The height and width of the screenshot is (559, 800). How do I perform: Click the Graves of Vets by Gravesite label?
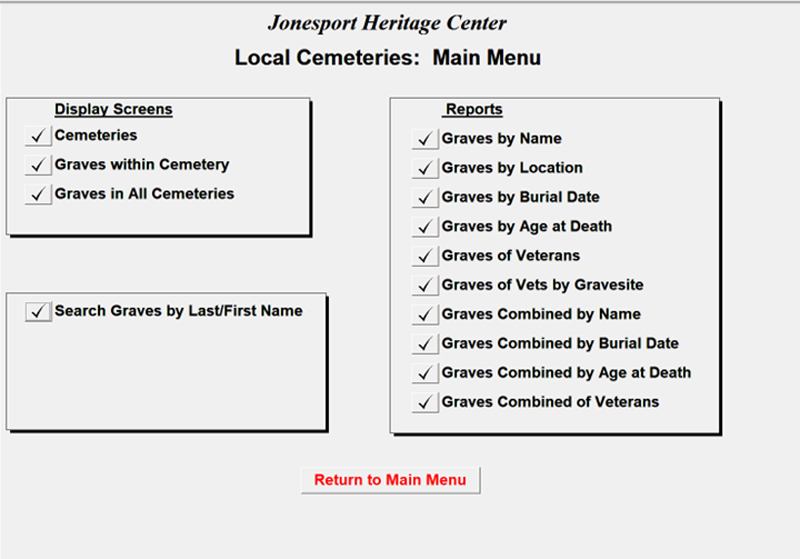point(542,285)
